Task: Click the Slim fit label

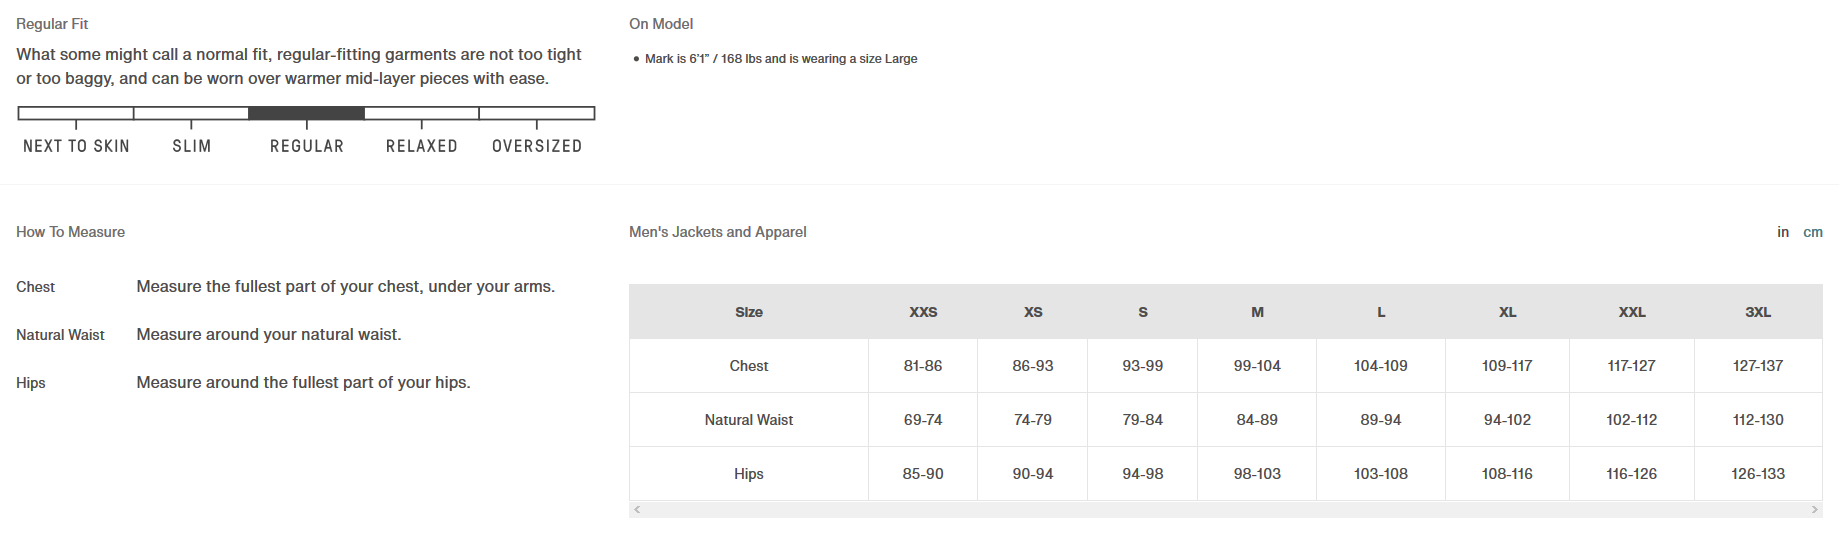Action: [x=192, y=146]
